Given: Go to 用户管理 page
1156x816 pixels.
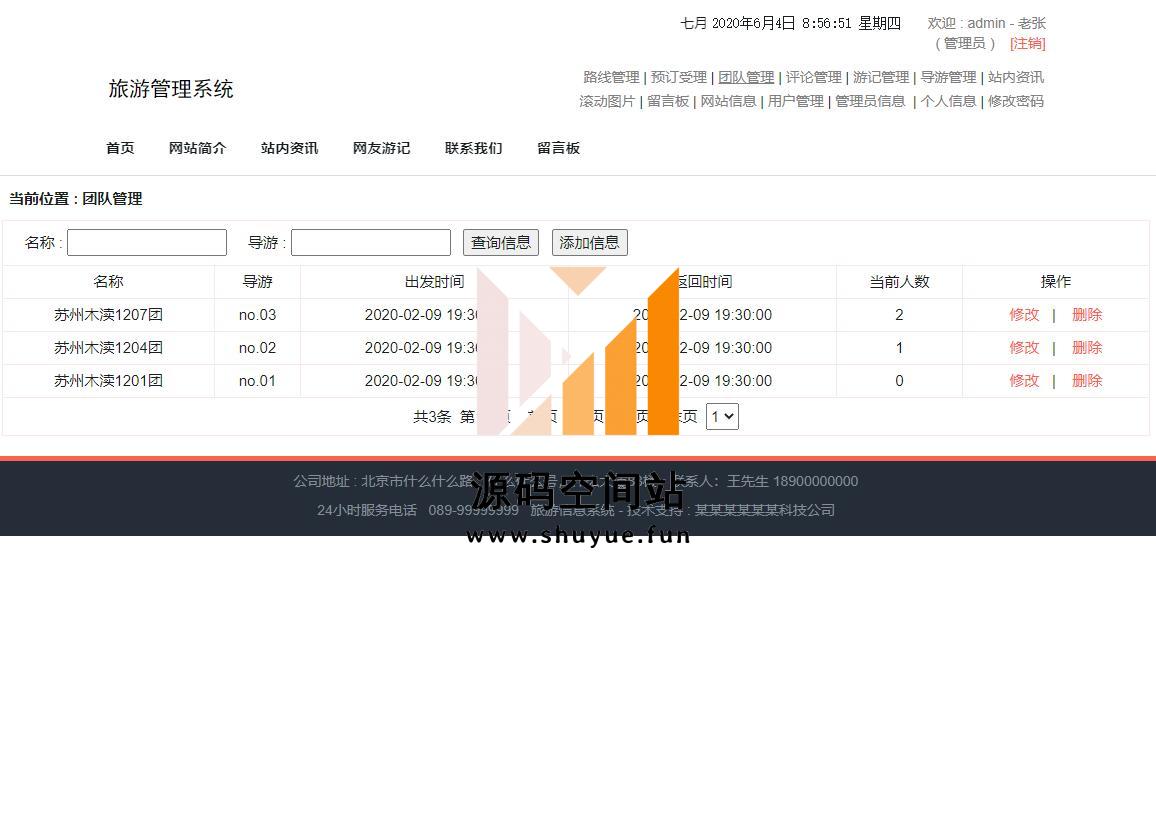Looking at the screenshot, I should (x=795, y=101).
